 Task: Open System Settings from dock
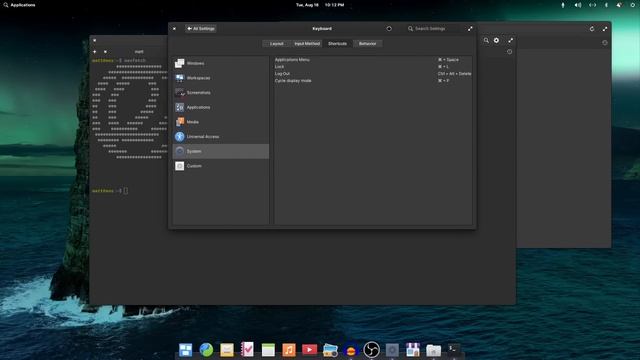[392, 350]
